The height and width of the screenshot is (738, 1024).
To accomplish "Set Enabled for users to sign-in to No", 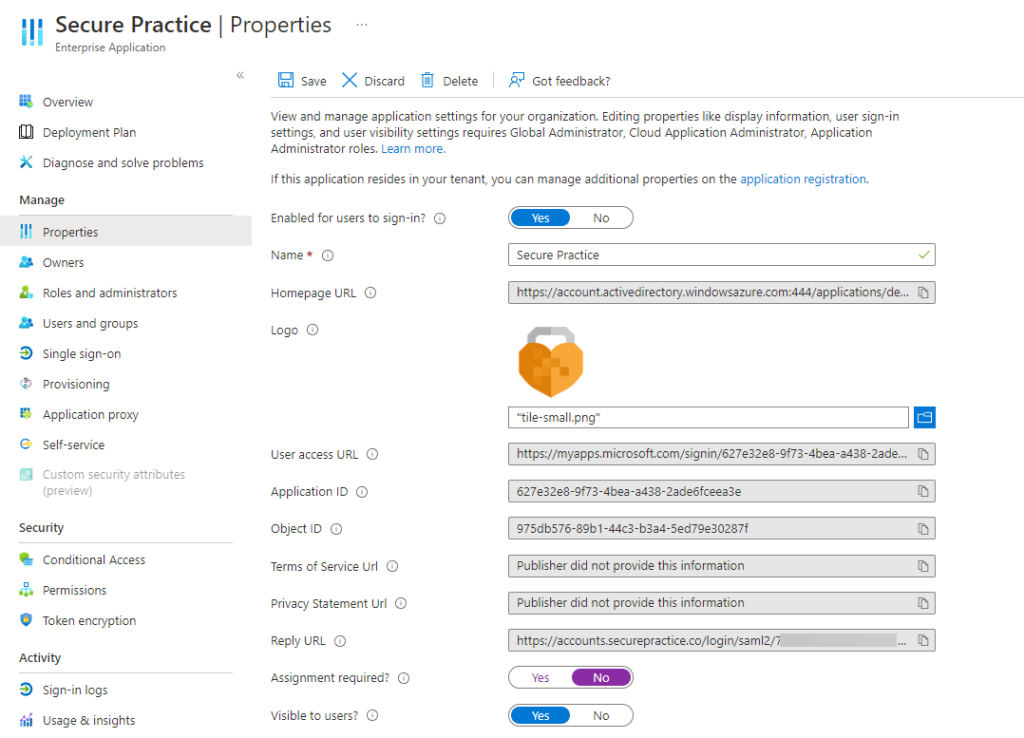I will 601,218.
